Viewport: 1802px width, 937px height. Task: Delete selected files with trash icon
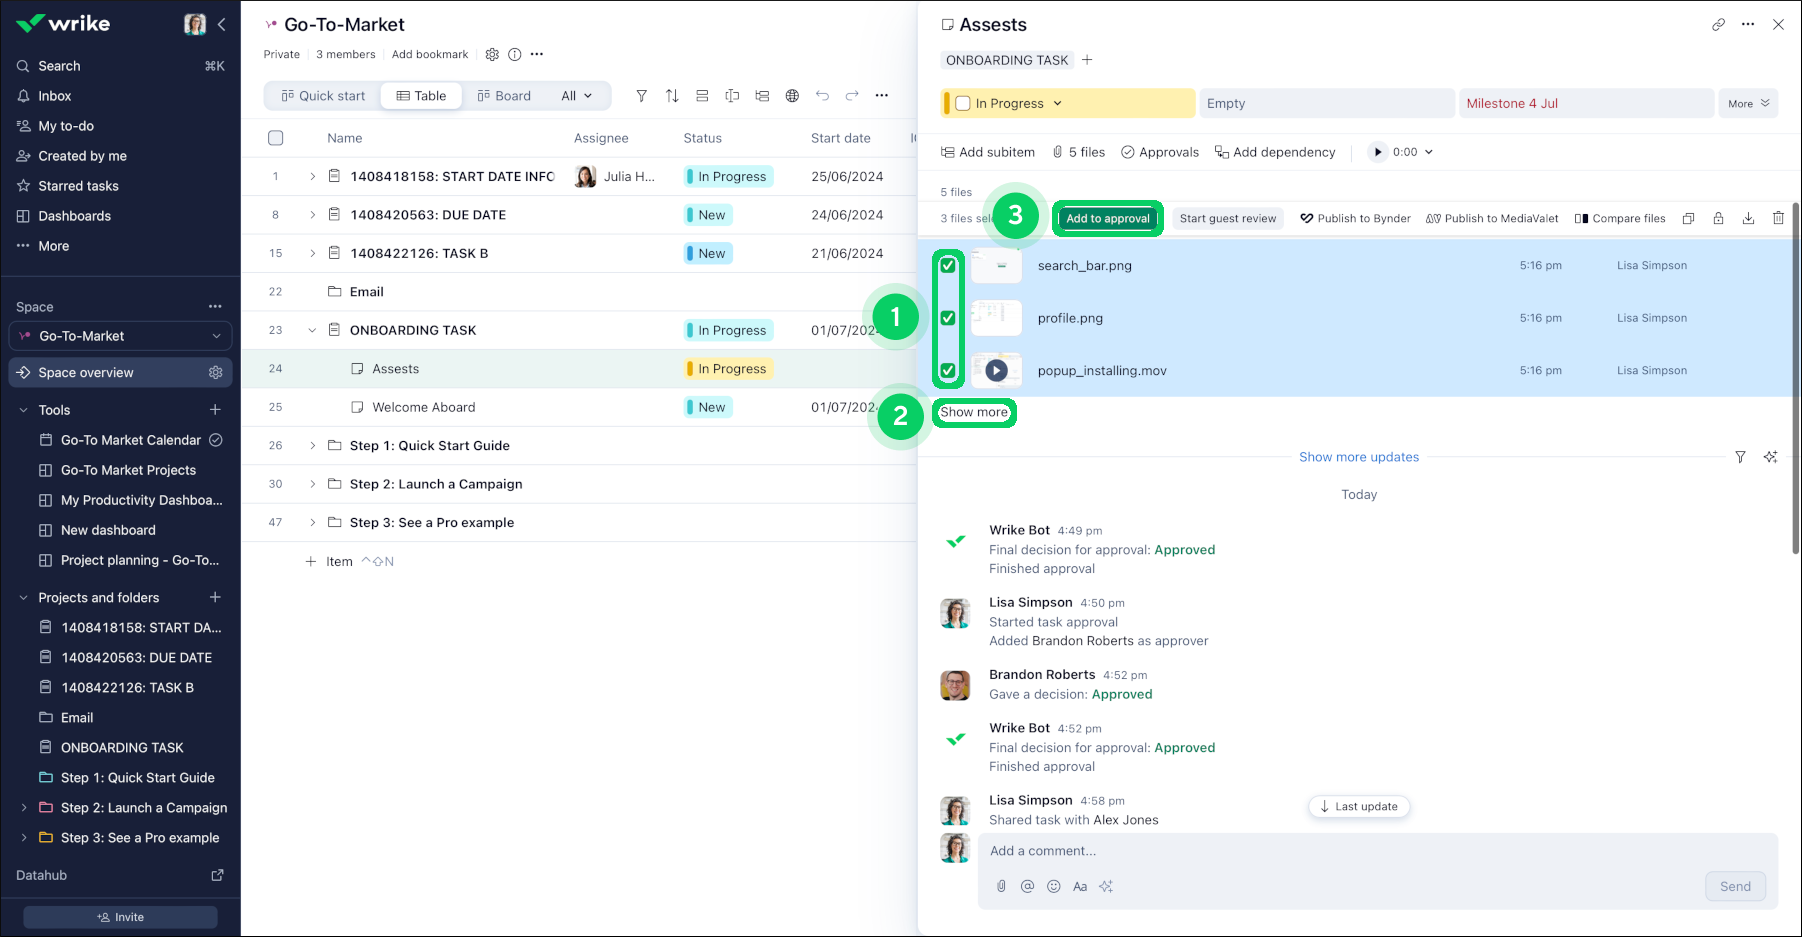pos(1778,218)
